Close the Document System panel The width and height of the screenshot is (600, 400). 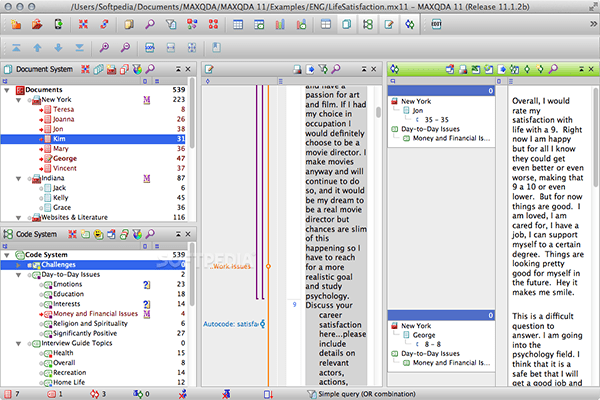[190, 69]
